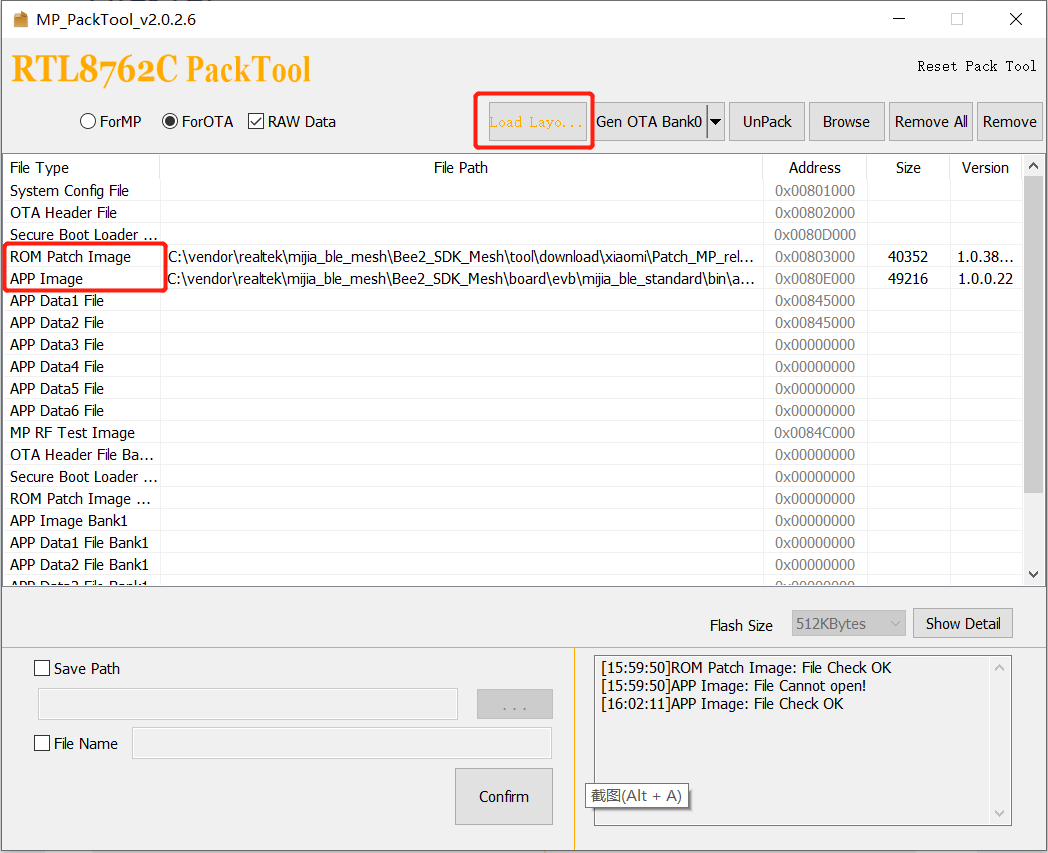The width and height of the screenshot is (1048, 853).
Task: Enable the Save Path checkbox
Action: [41, 667]
